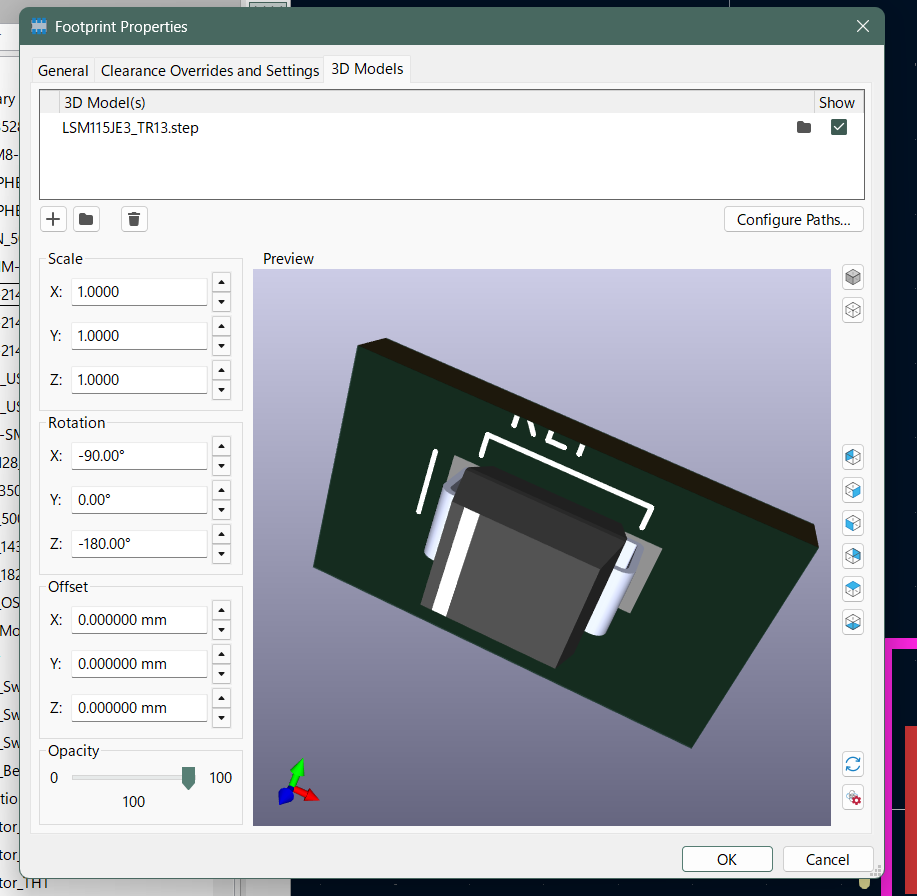Click the Rotation X input field

[x=139, y=456]
